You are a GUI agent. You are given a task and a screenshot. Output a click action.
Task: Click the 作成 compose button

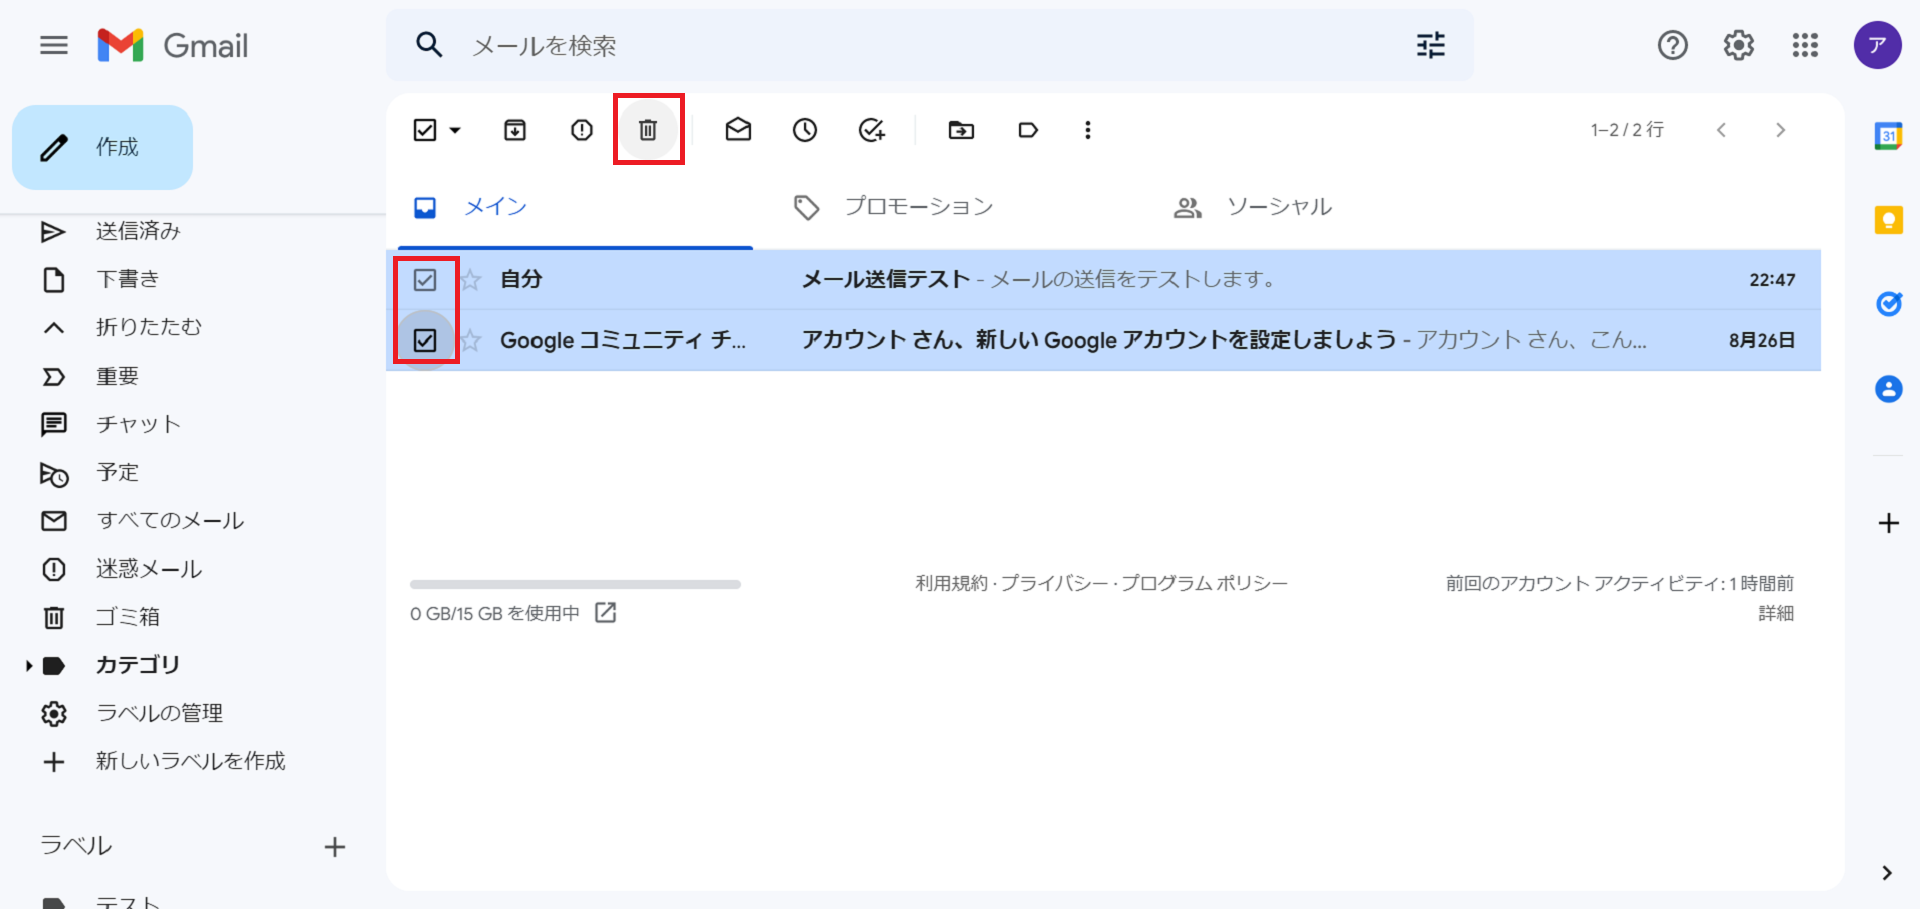coord(102,148)
